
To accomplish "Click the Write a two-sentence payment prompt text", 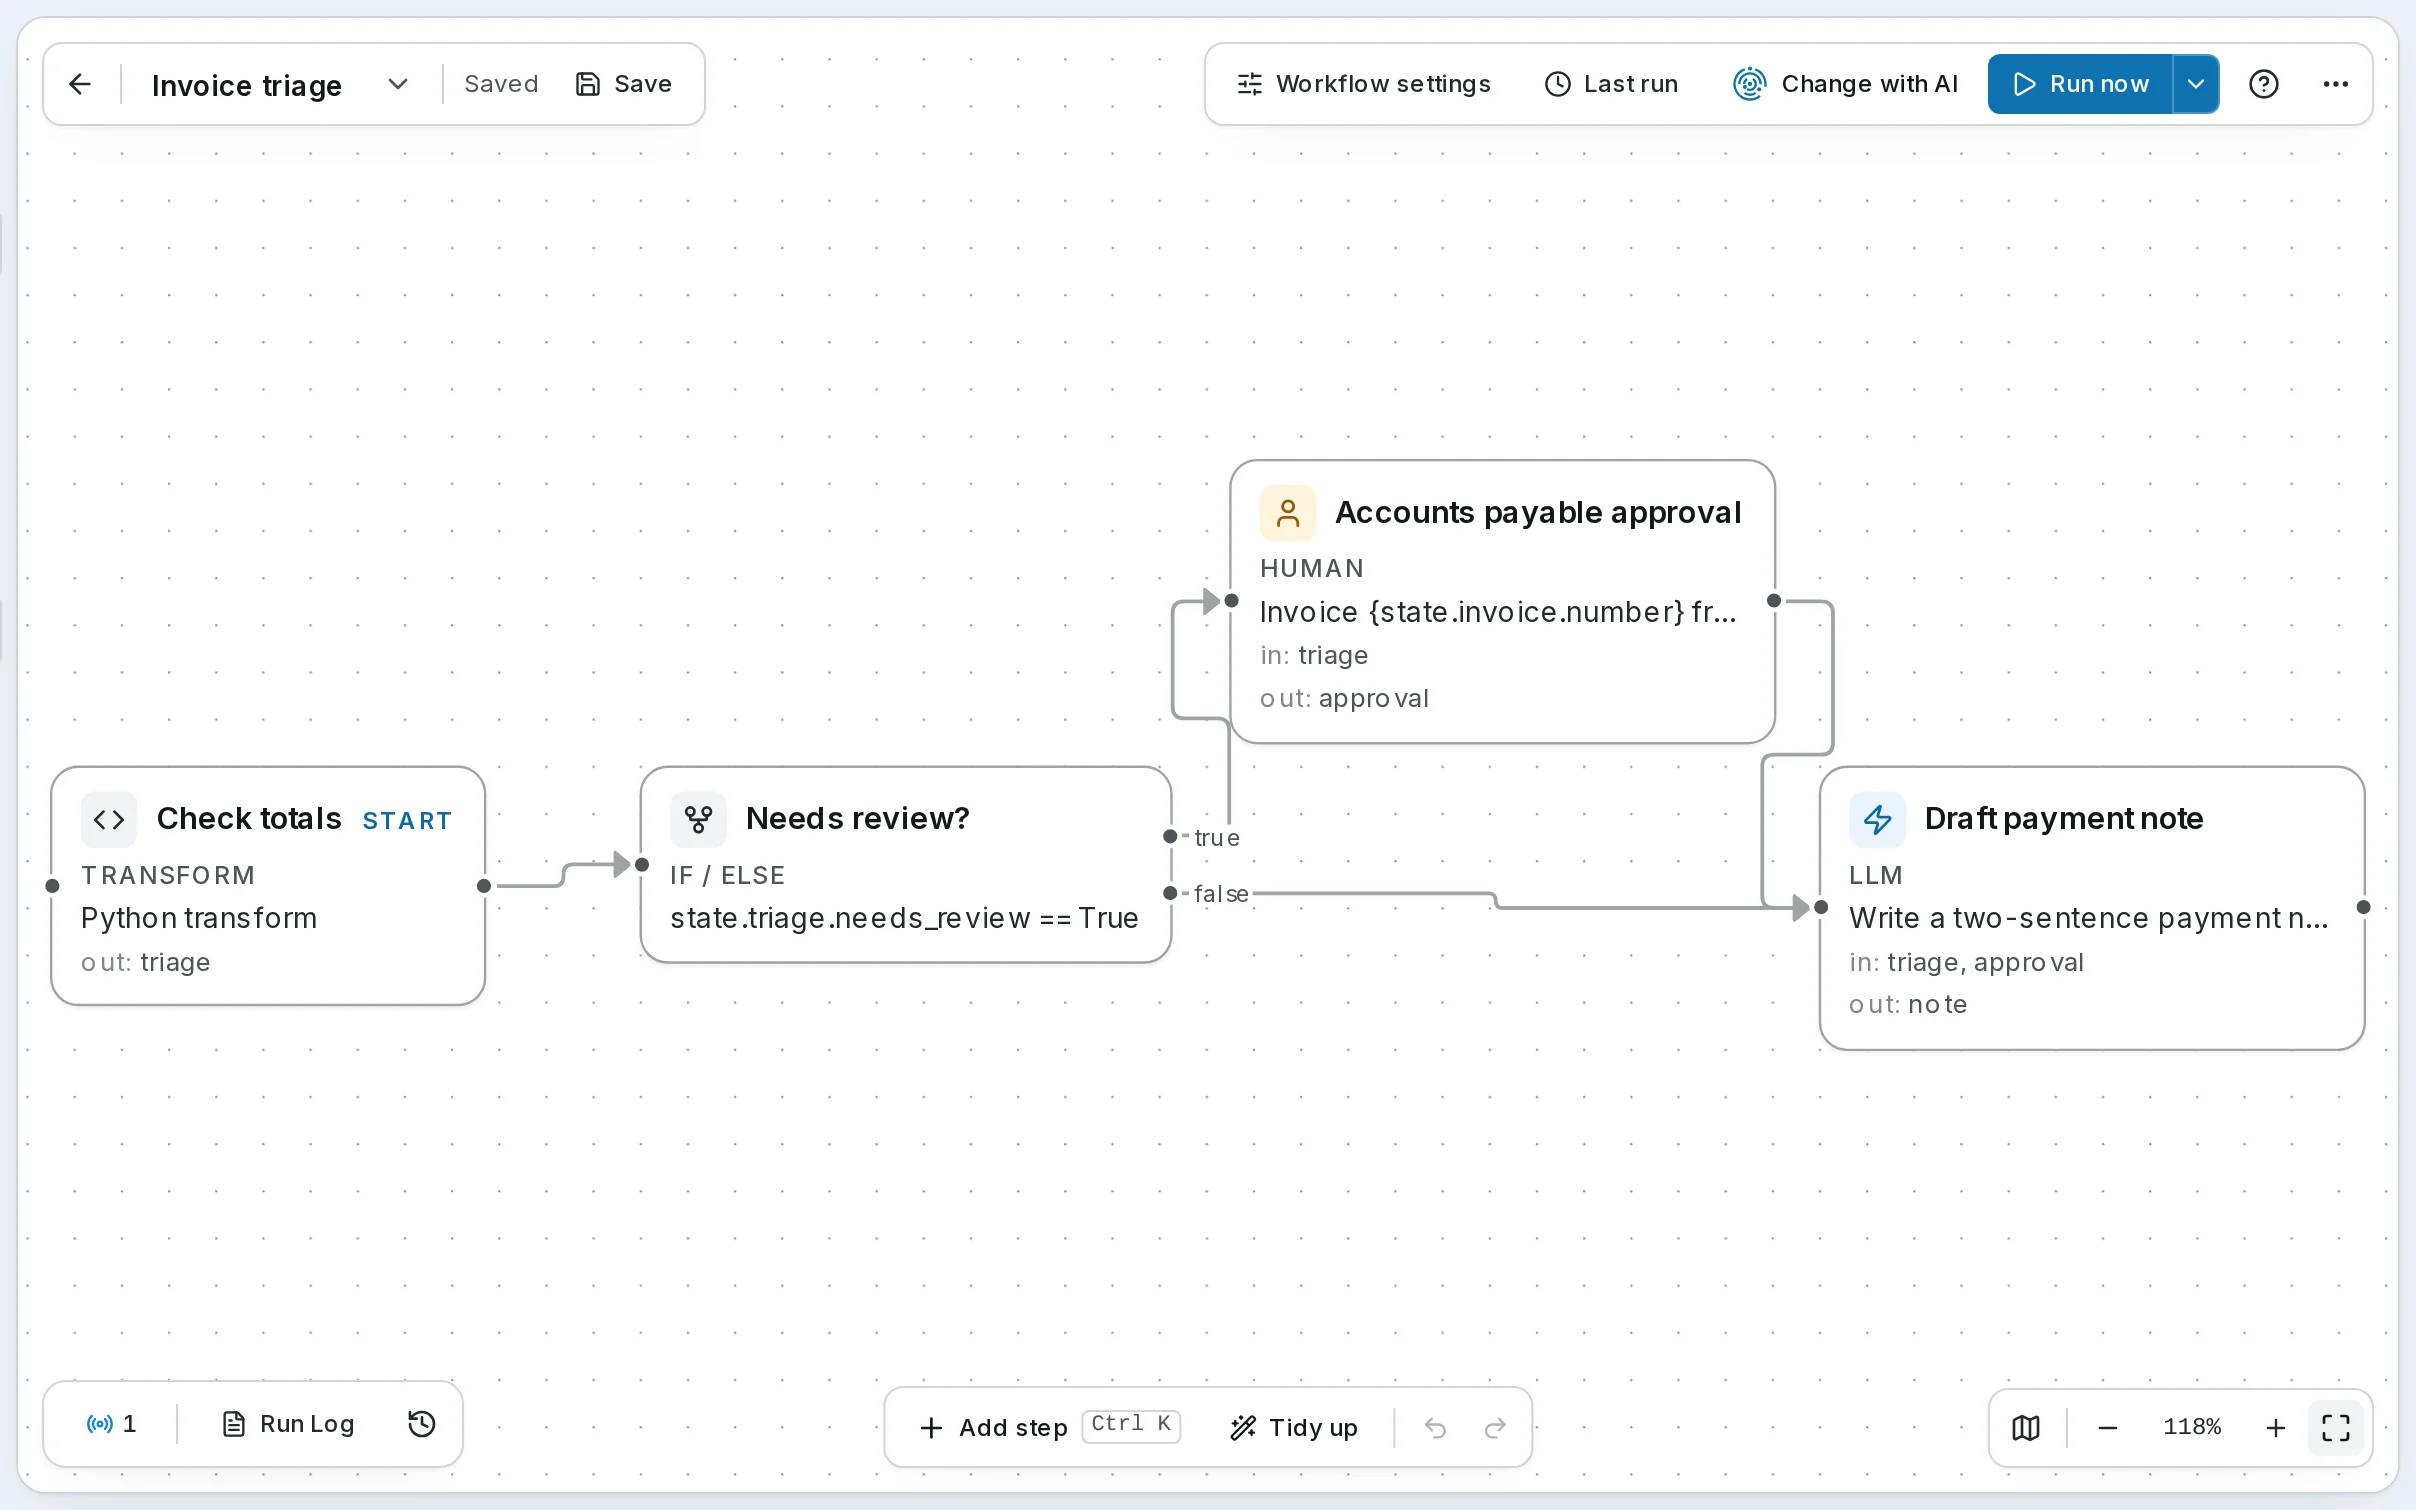I will click(2089, 918).
